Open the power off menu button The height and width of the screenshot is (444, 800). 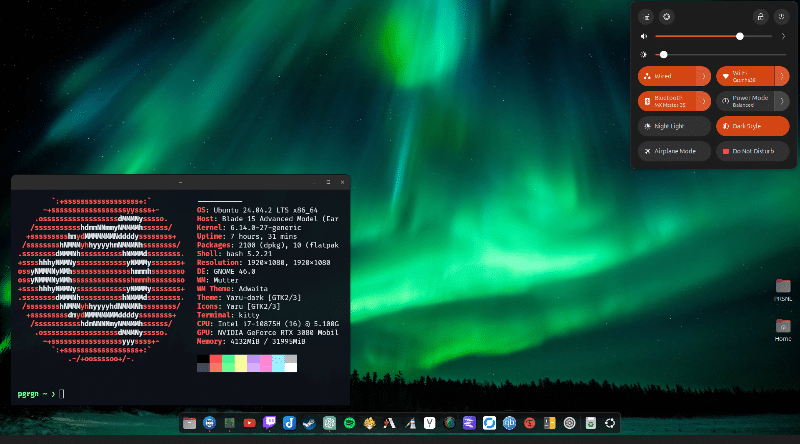(x=781, y=17)
